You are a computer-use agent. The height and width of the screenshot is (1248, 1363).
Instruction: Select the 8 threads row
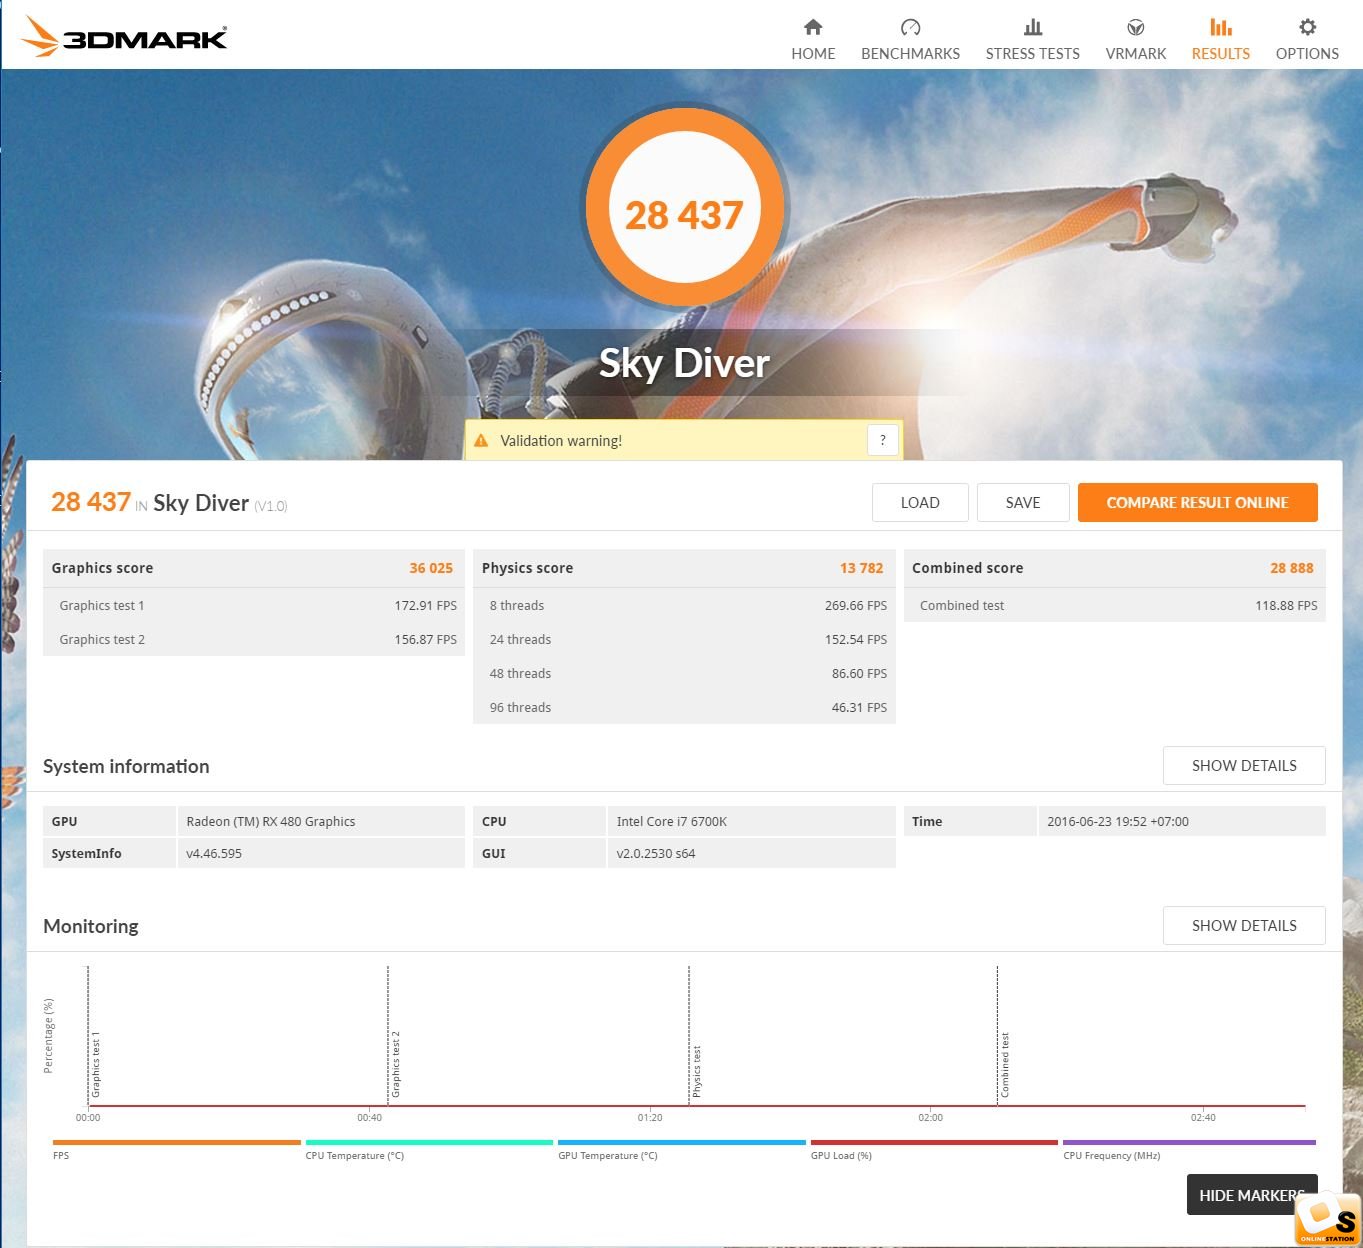click(684, 605)
